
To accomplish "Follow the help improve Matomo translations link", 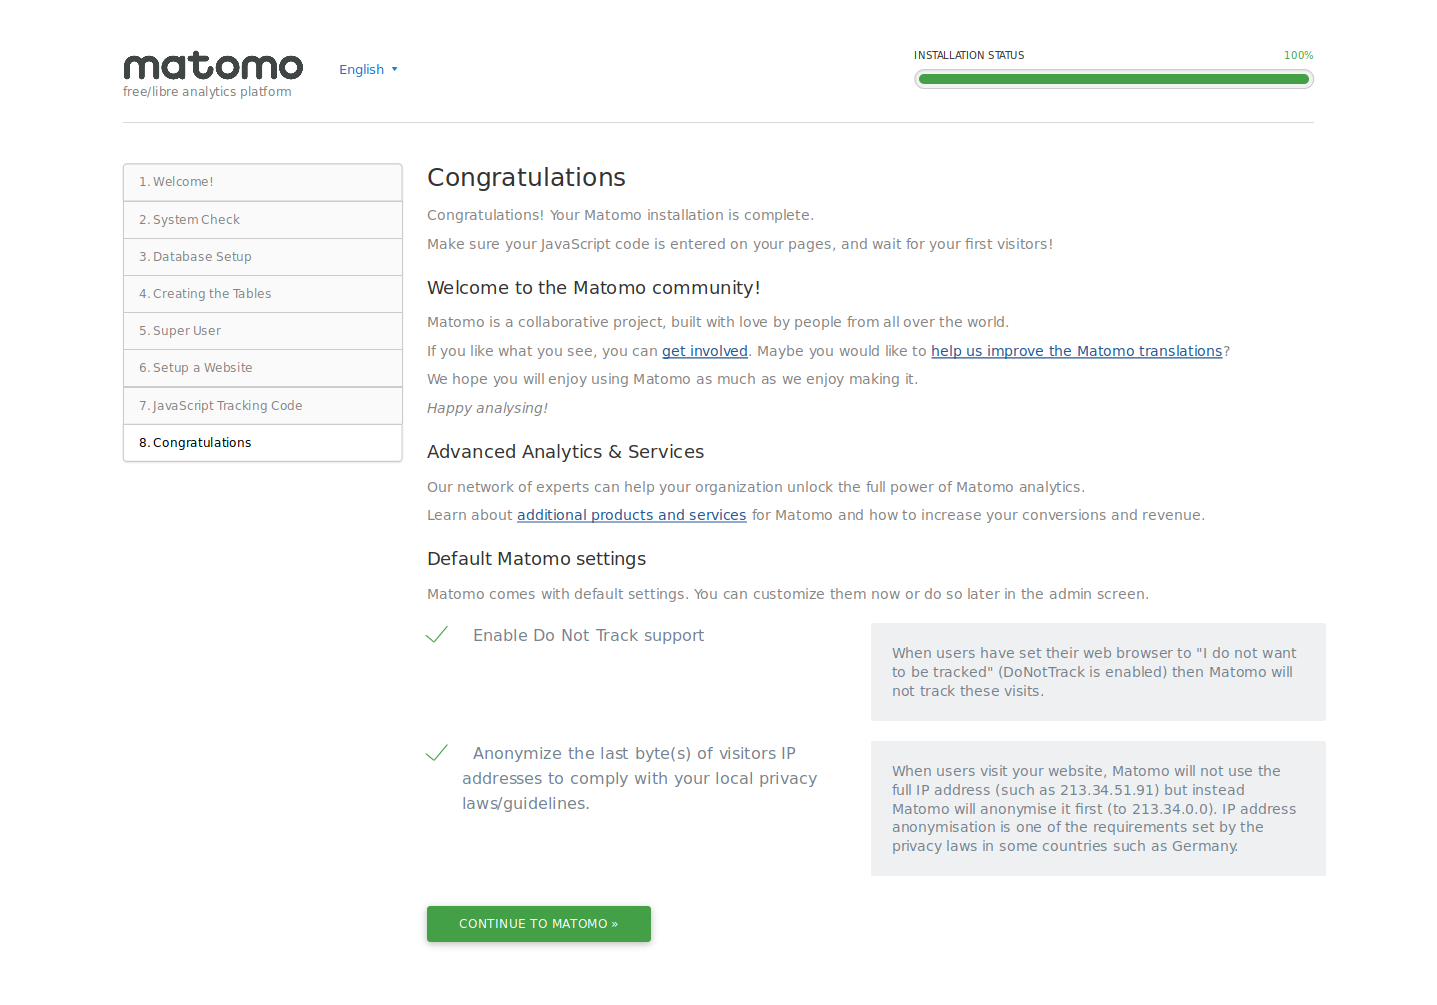I will click(x=1076, y=351).
